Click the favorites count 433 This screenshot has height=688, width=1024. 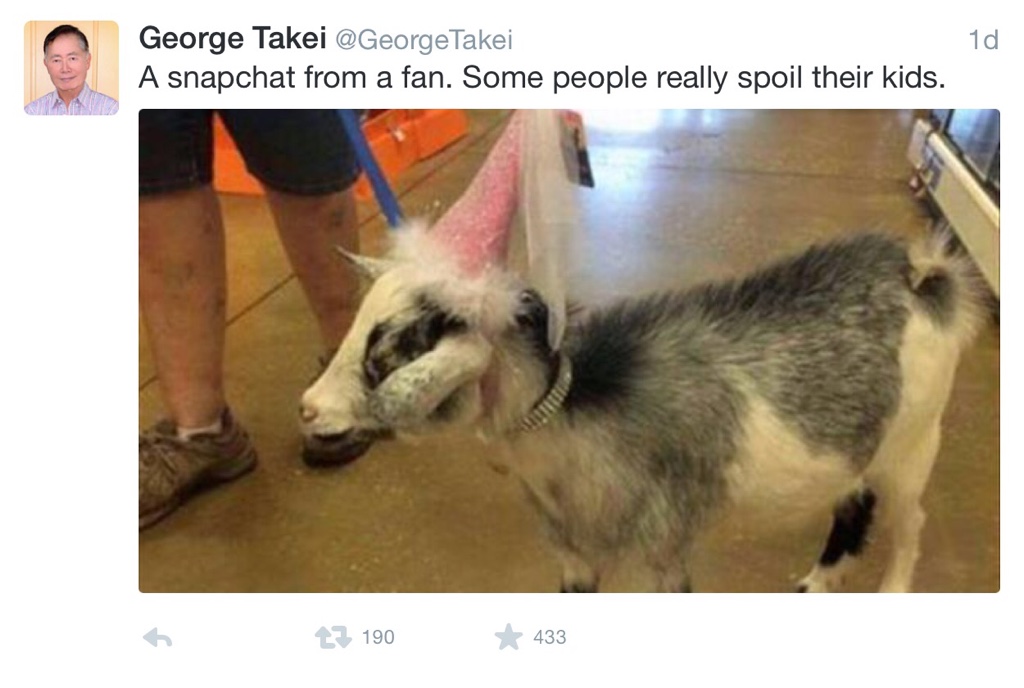[x=549, y=637]
